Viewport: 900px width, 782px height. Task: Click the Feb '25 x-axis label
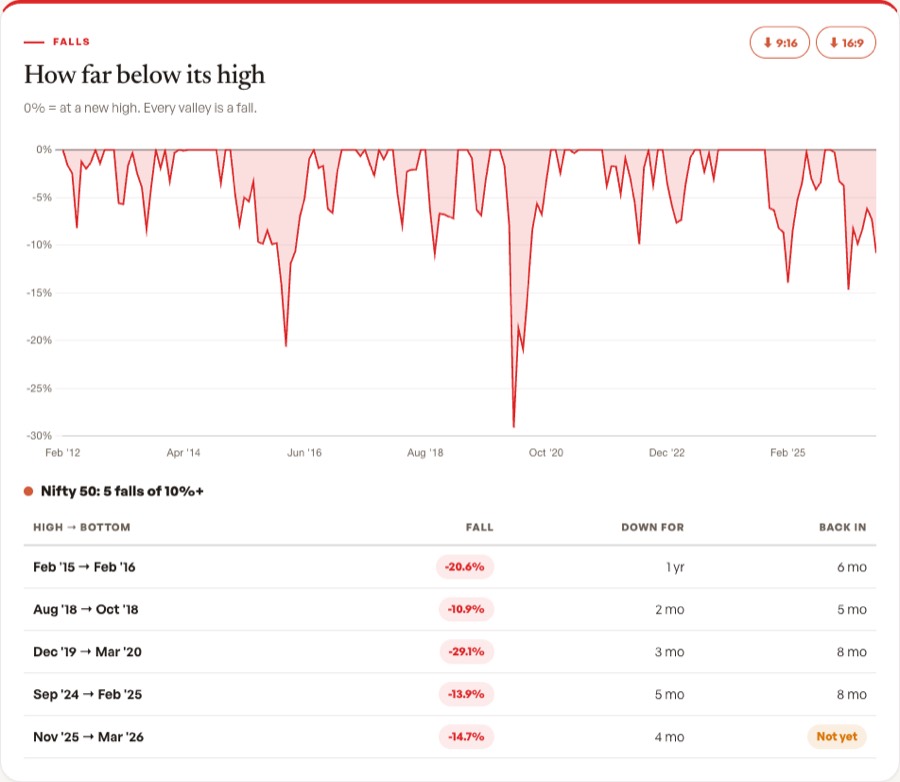point(788,453)
